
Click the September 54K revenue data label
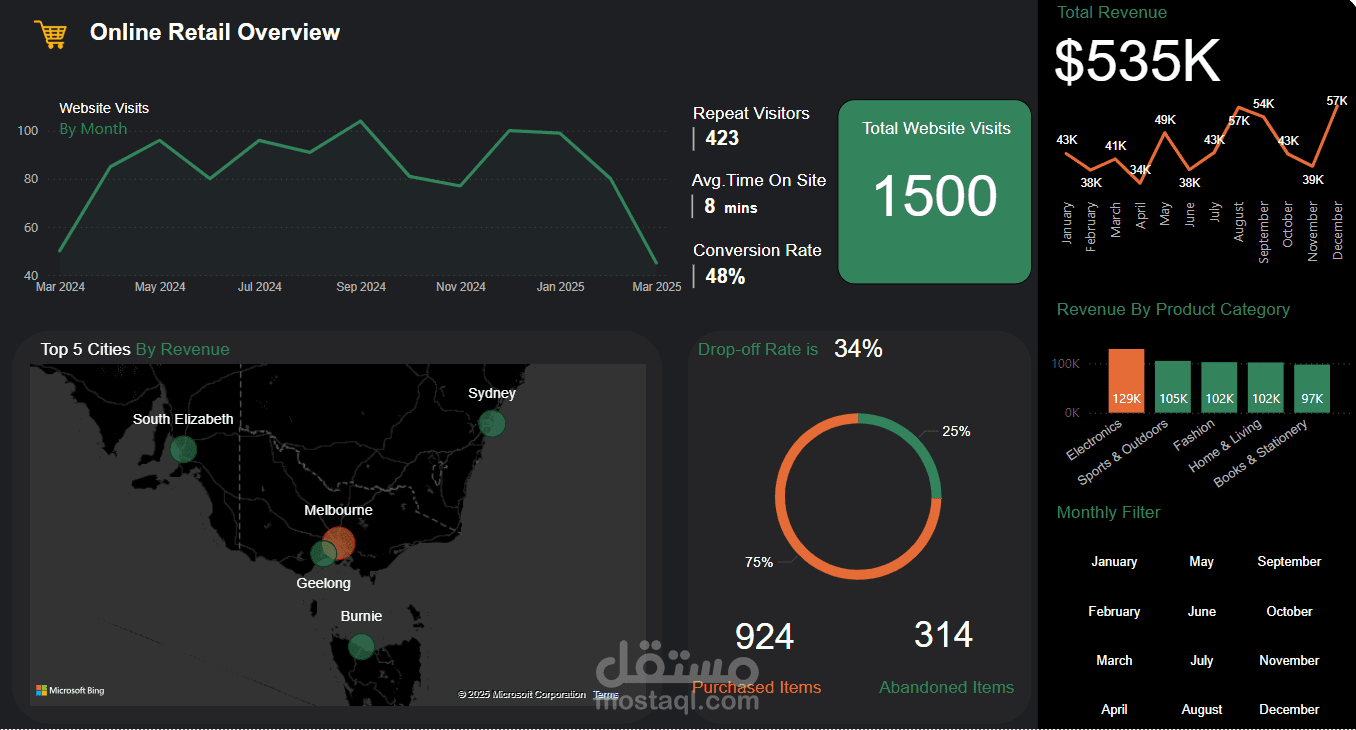click(x=1264, y=104)
